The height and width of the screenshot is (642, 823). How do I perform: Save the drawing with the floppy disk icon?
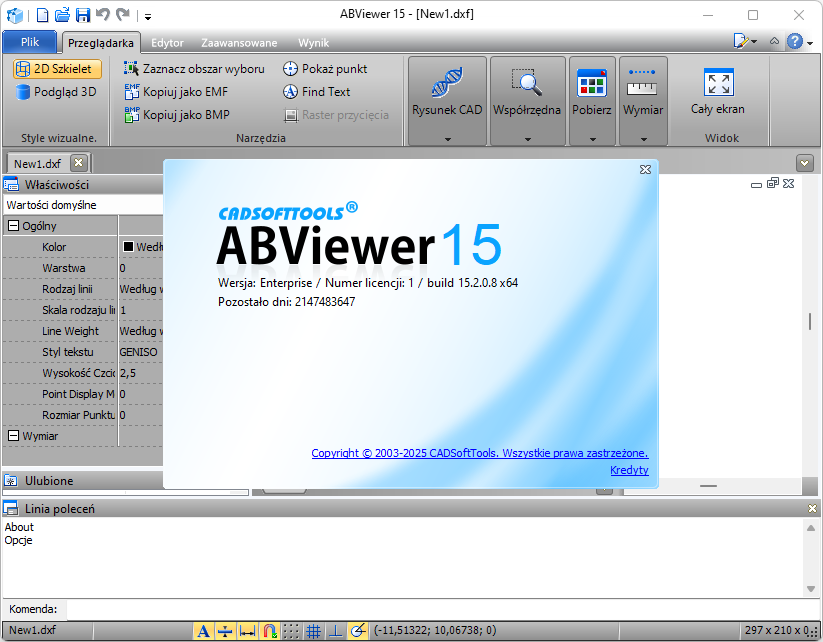tap(83, 15)
